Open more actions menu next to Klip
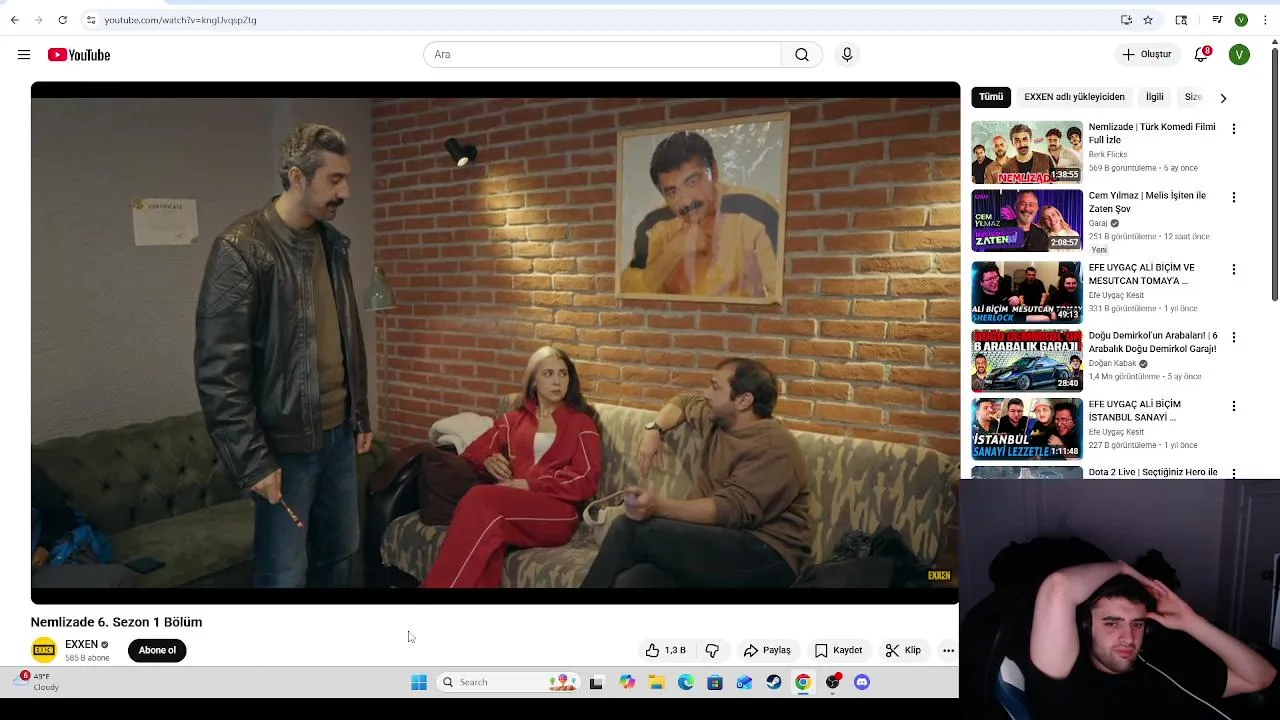Screen dimensions: 1280x720 pos(948,650)
